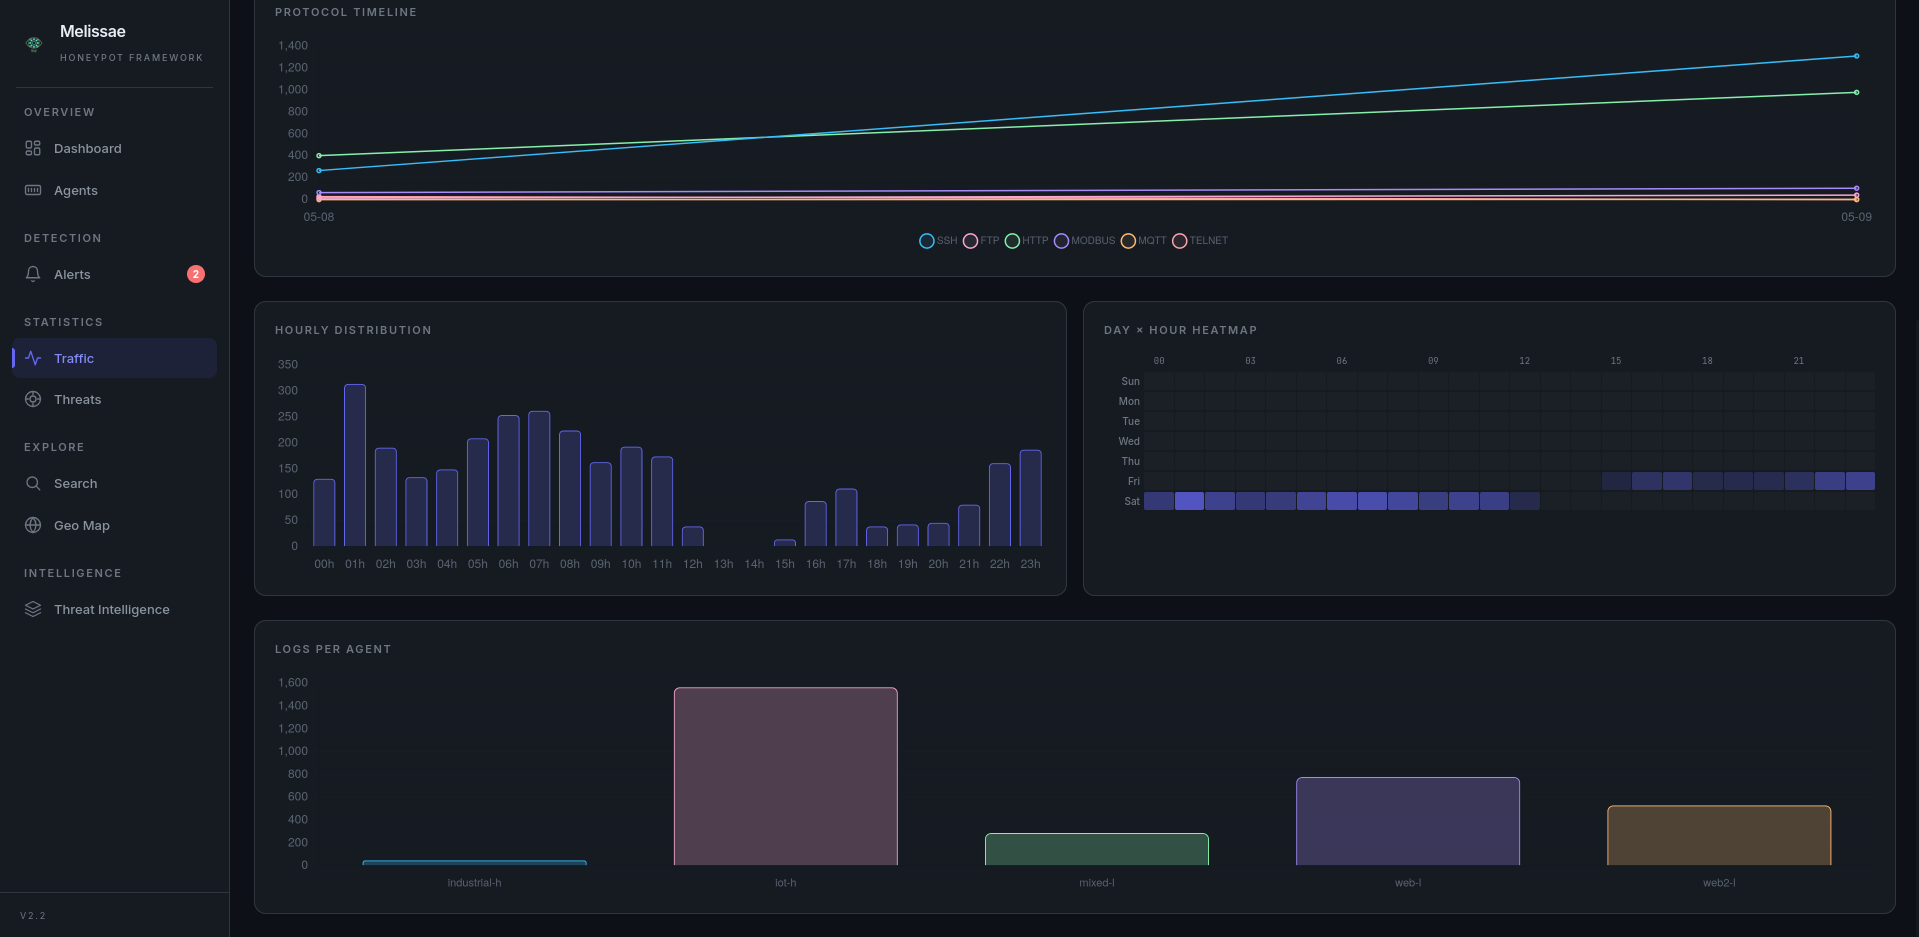This screenshot has width=1919, height=937.
Task: Click the industrial-h bar in Logs Per Agent
Action: (x=475, y=862)
